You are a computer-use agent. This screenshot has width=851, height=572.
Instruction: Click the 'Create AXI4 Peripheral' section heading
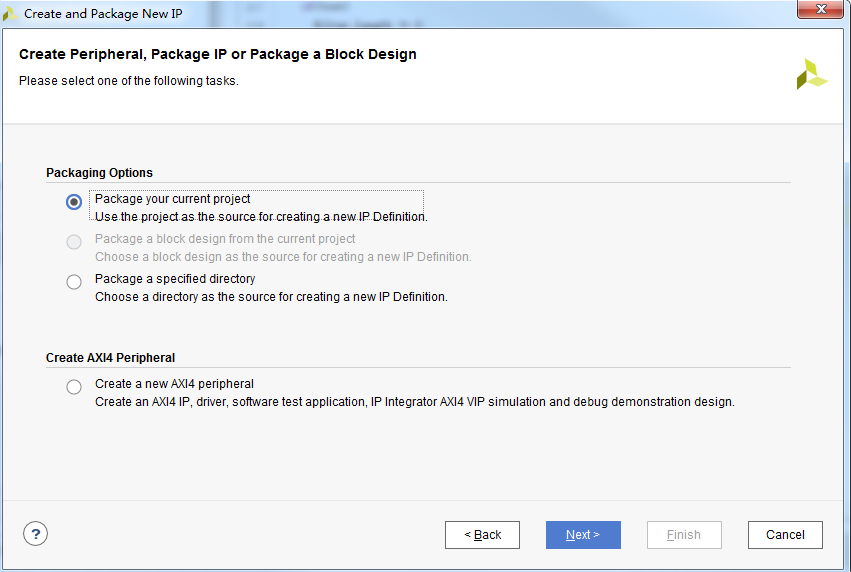pos(110,358)
